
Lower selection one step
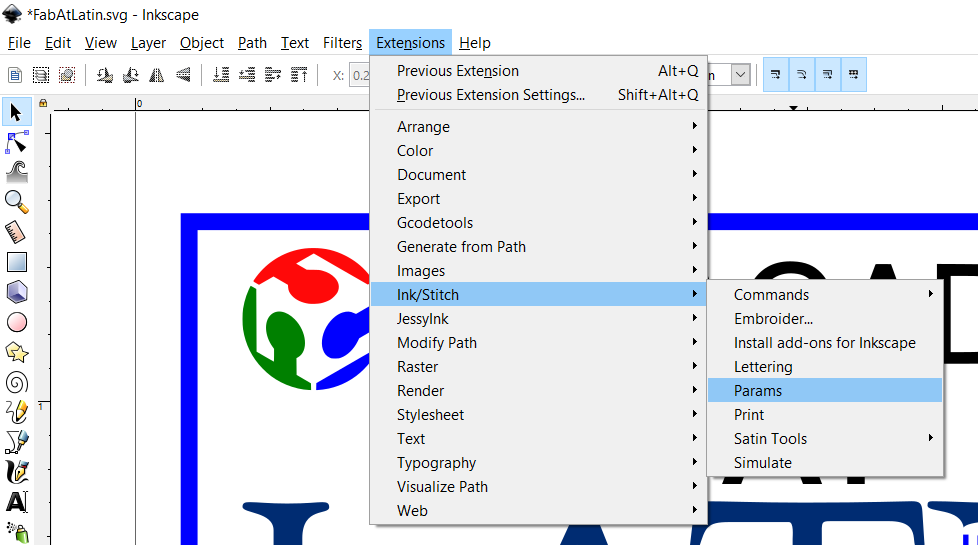click(x=247, y=75)
